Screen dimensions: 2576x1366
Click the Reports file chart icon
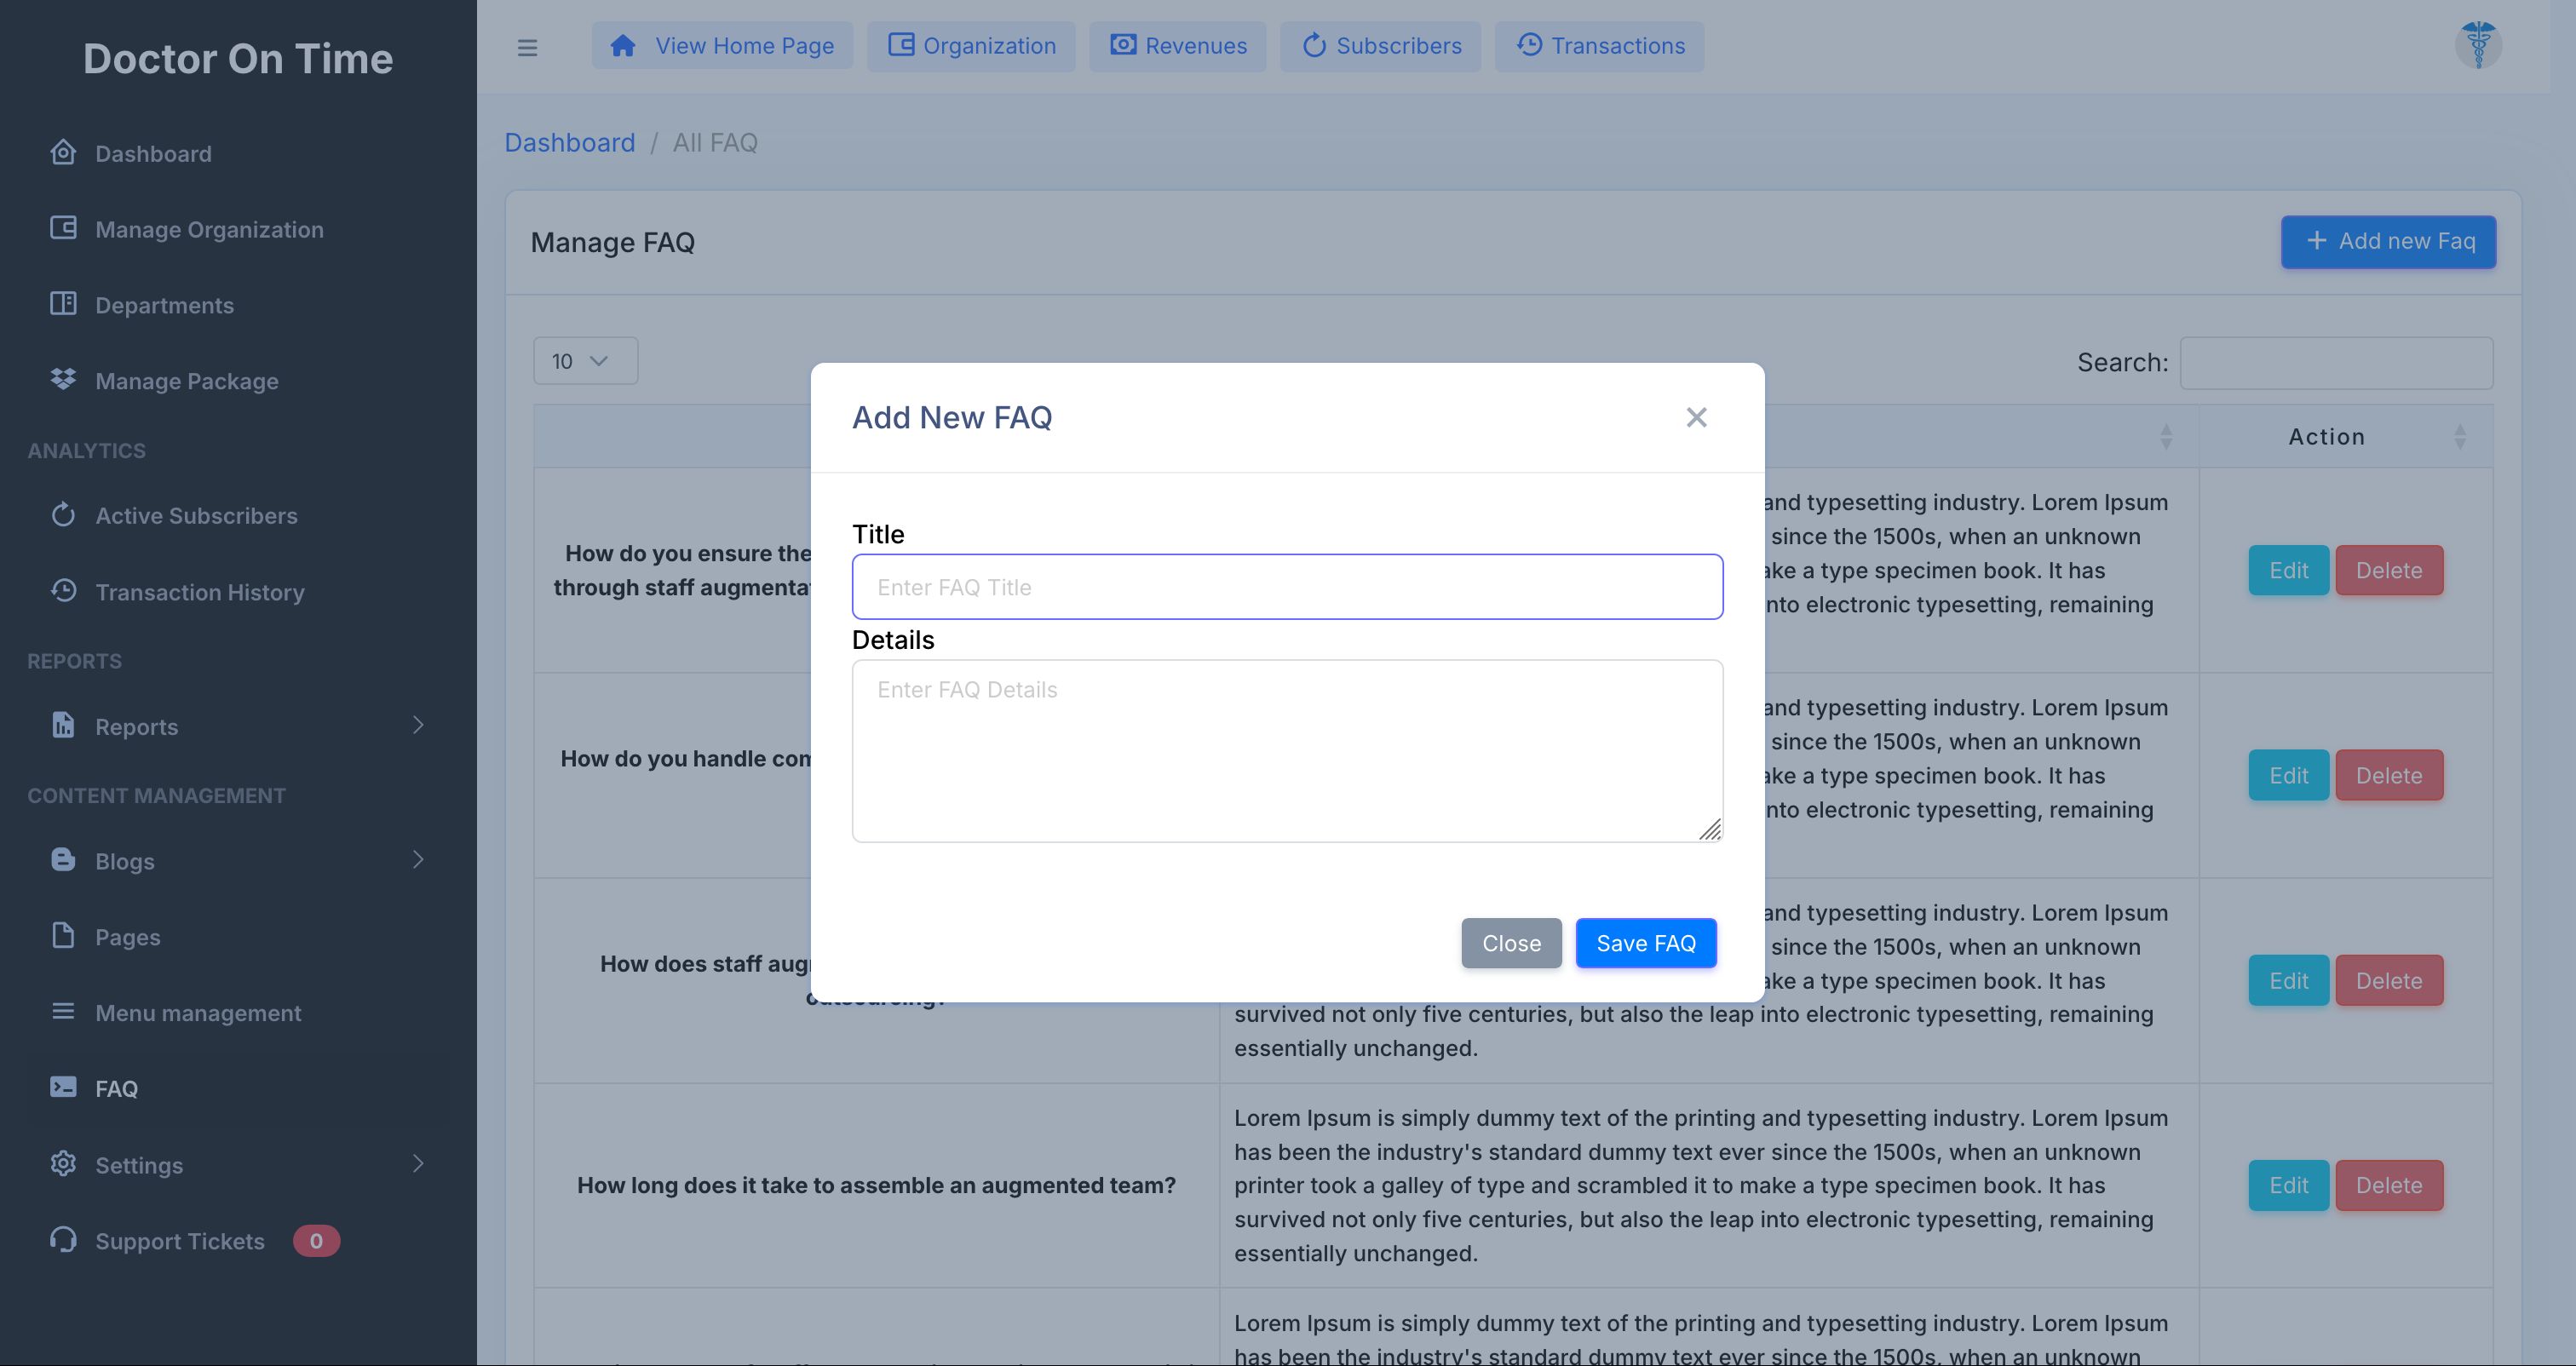click(x=63, y=725)
